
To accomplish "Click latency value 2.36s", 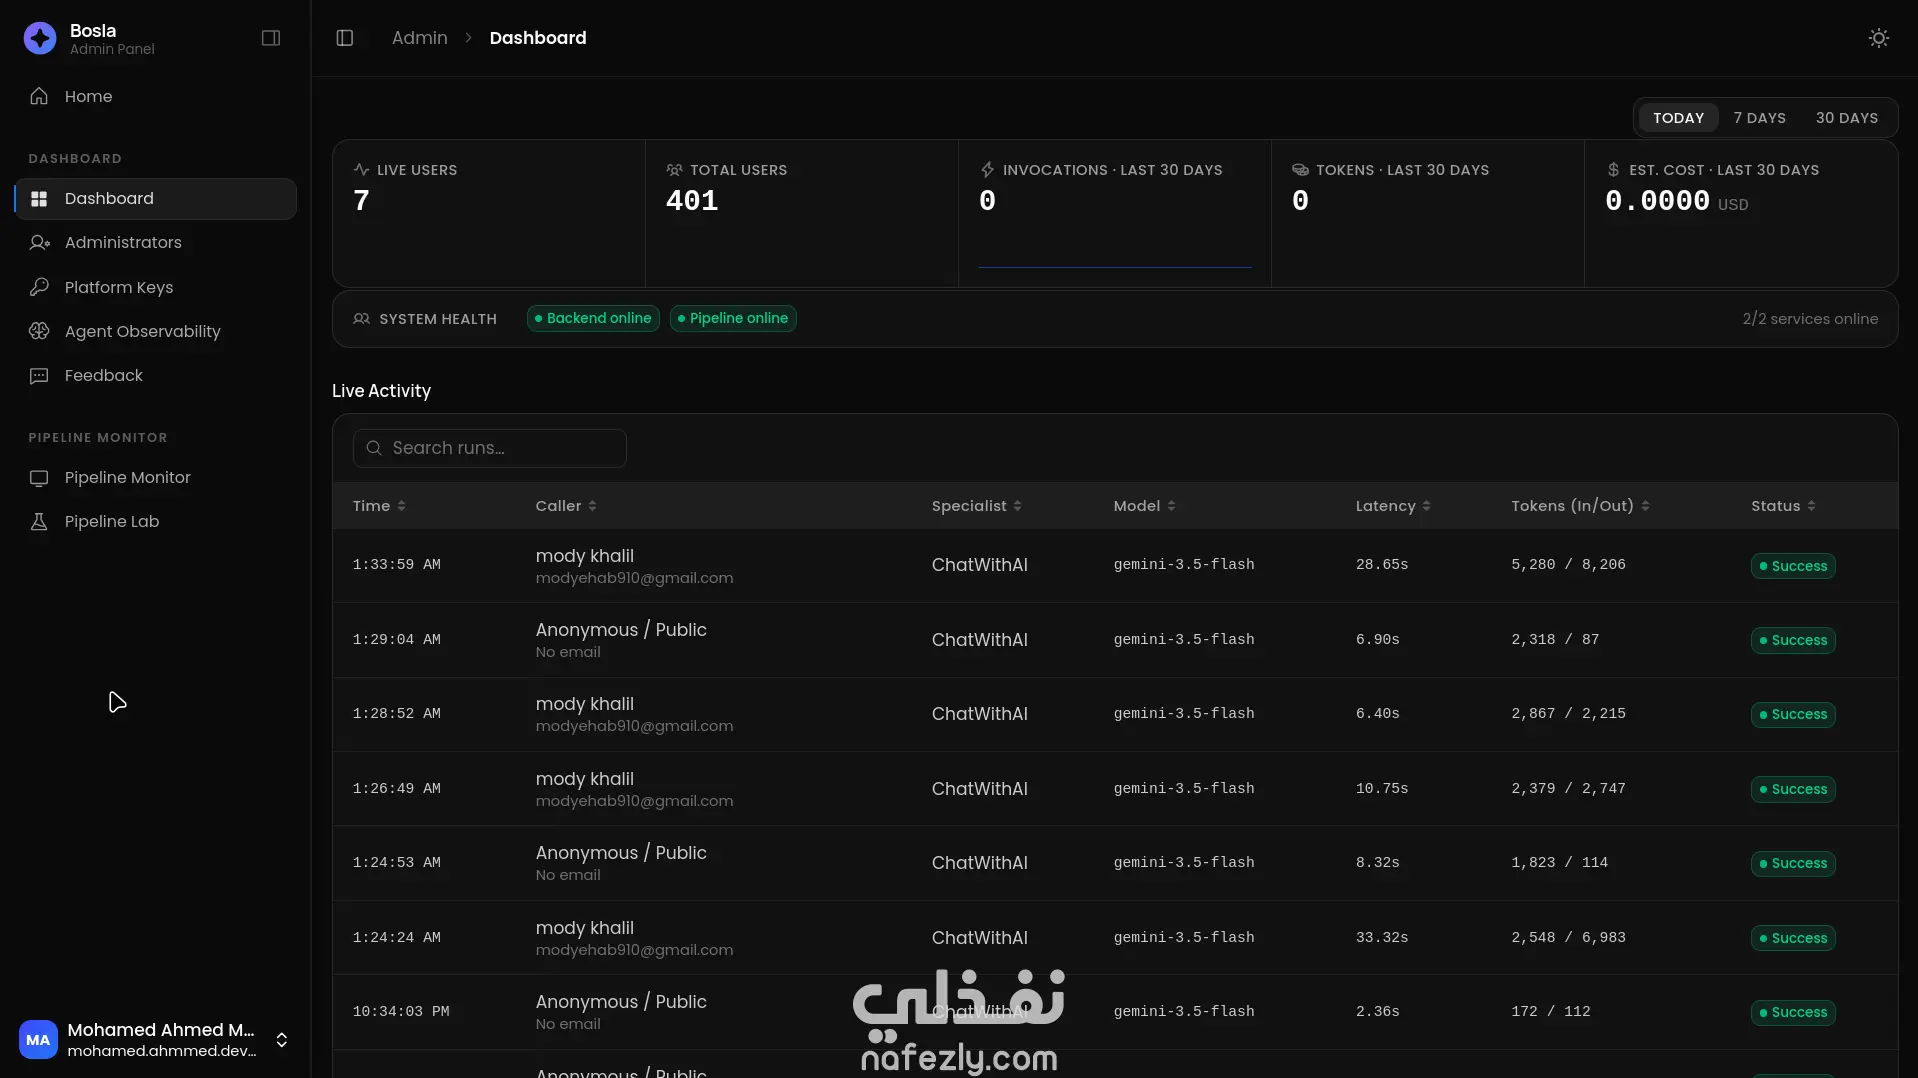I will pyautogui.click(x=1377, y=1012).
